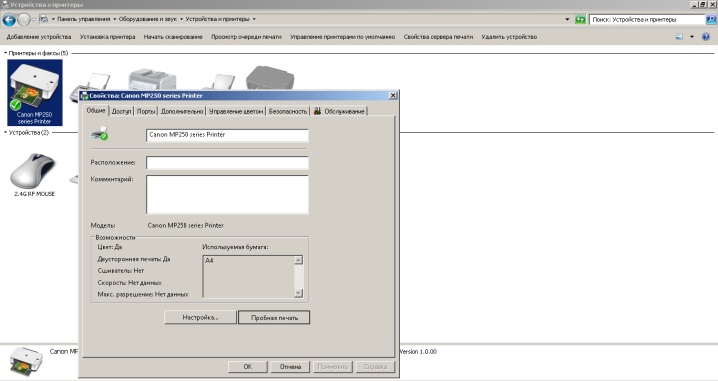Click 'Панель управления' in the breadcrumb
The image size is (718, 381).
[x=83, y=19]
